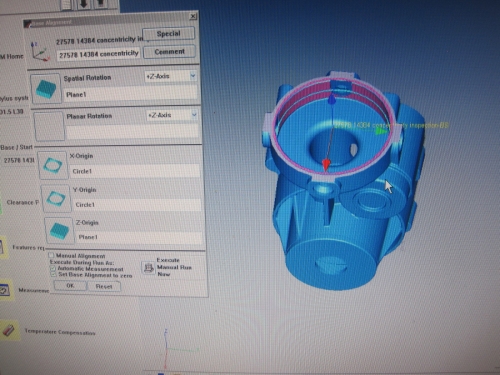
Task: Confirm alignment with the OK button
Action: (70, 286)
